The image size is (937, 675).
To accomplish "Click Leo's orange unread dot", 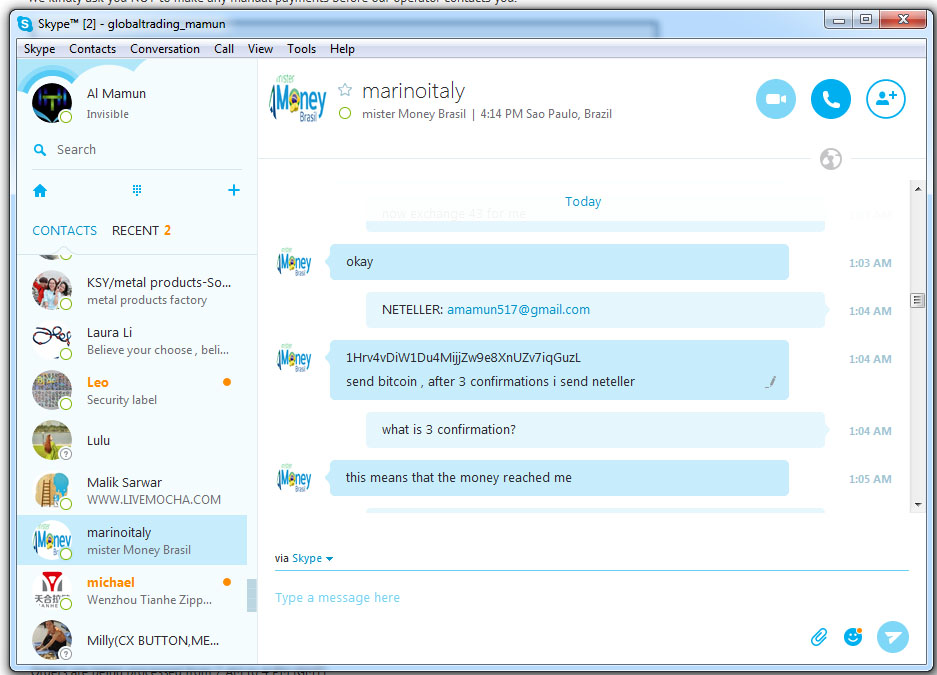I will point(227,382).
